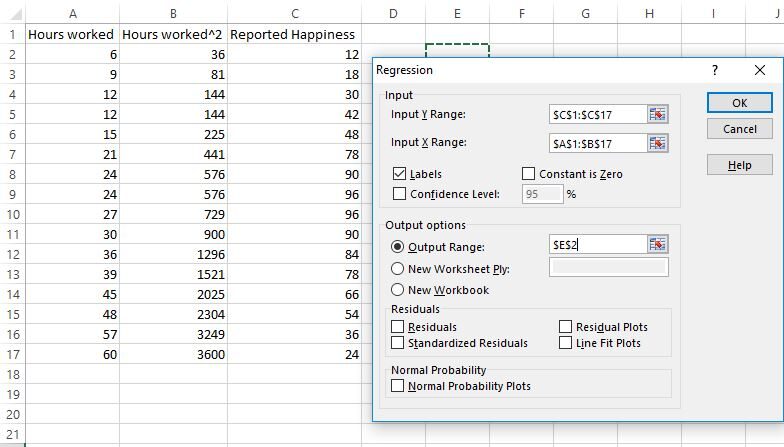Screen dimensions: 784x447
Task: Select cell containing 'Hours worked' header
Action: [x=72, y=34]
